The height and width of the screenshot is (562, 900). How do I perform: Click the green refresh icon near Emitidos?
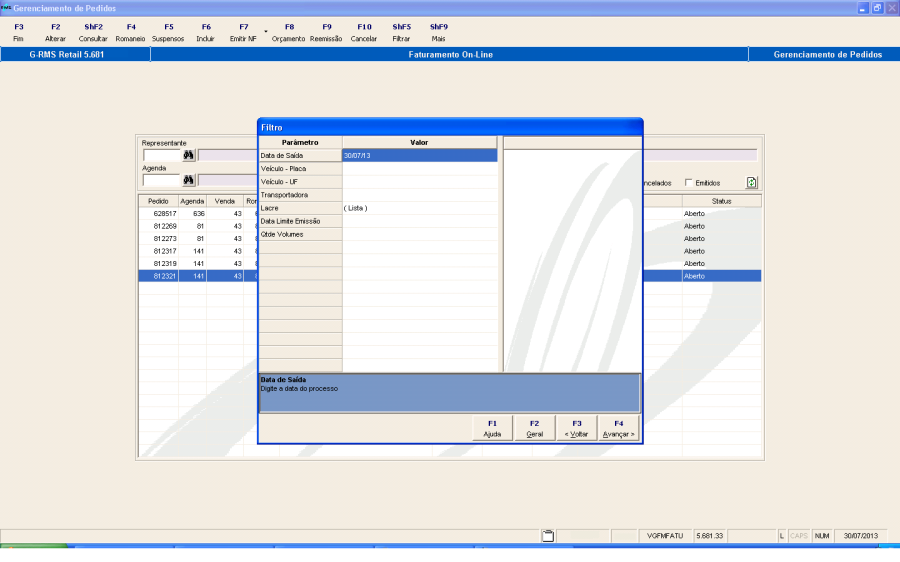tap(751, 183)
